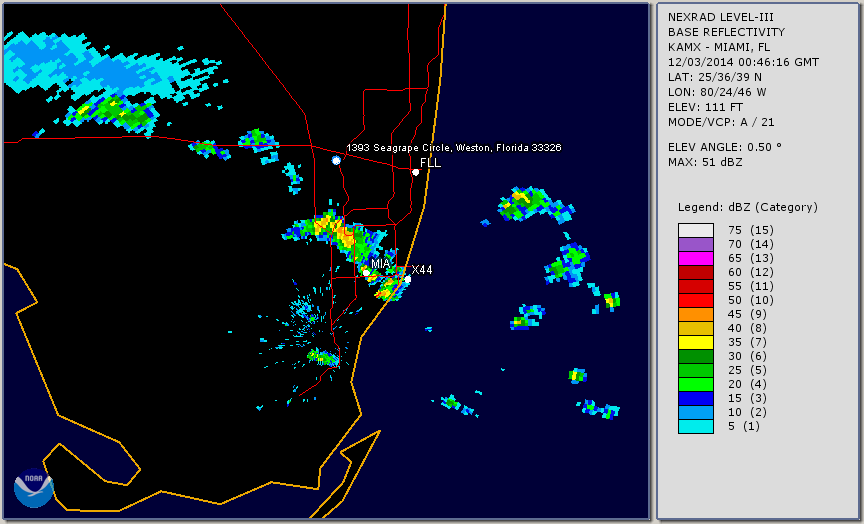Click the 45 dBZ orange legend swatch
The height and width of the screenshot is (524, 864).
pyautogui.click(x=696, y=314)
